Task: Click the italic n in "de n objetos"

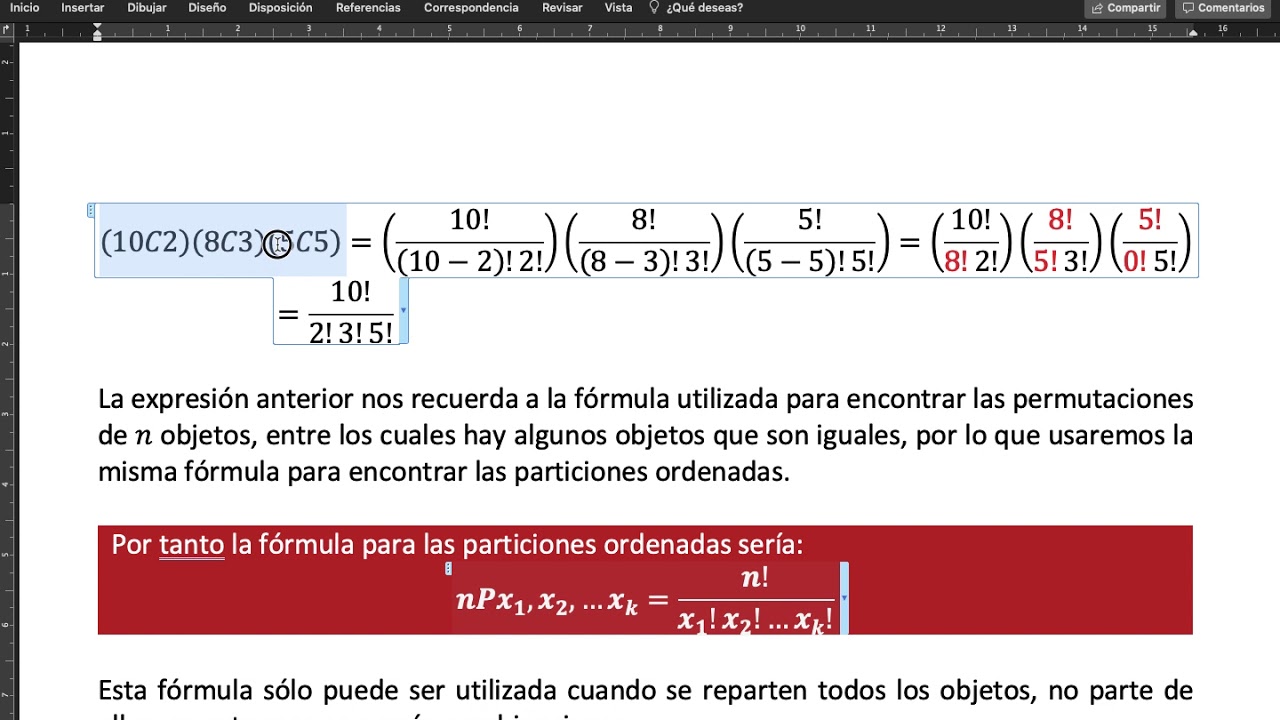Action: pyautogui.click(x=143, y=436)
